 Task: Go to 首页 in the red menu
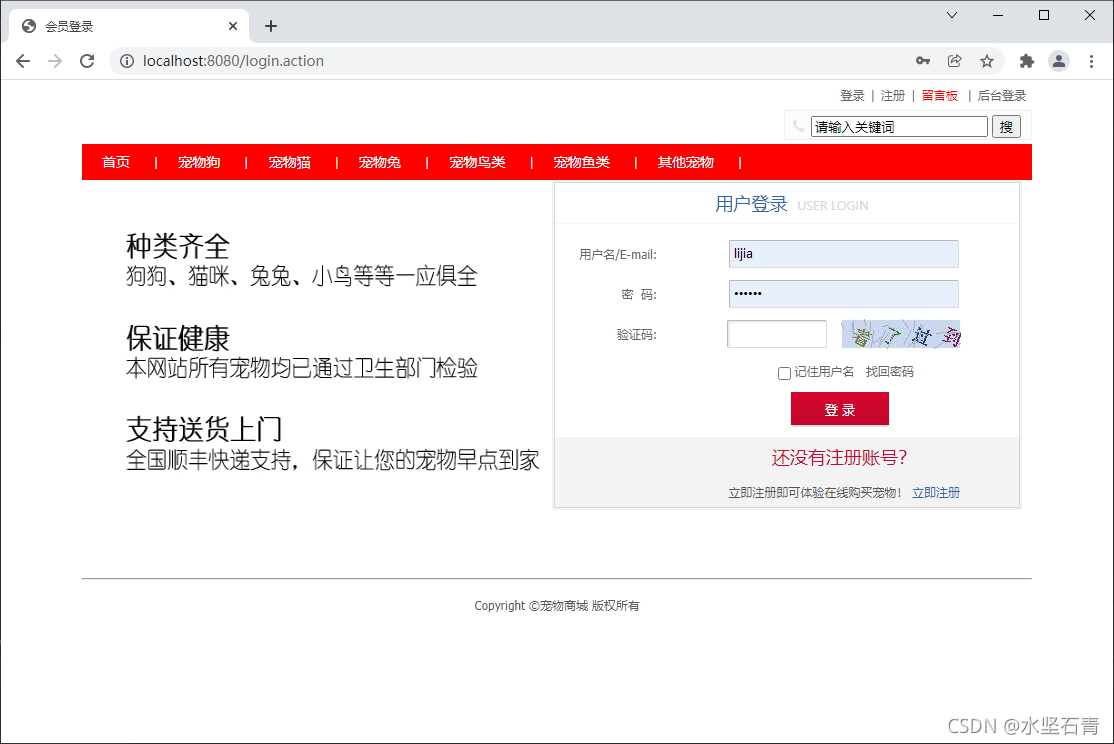pos(116,162)
